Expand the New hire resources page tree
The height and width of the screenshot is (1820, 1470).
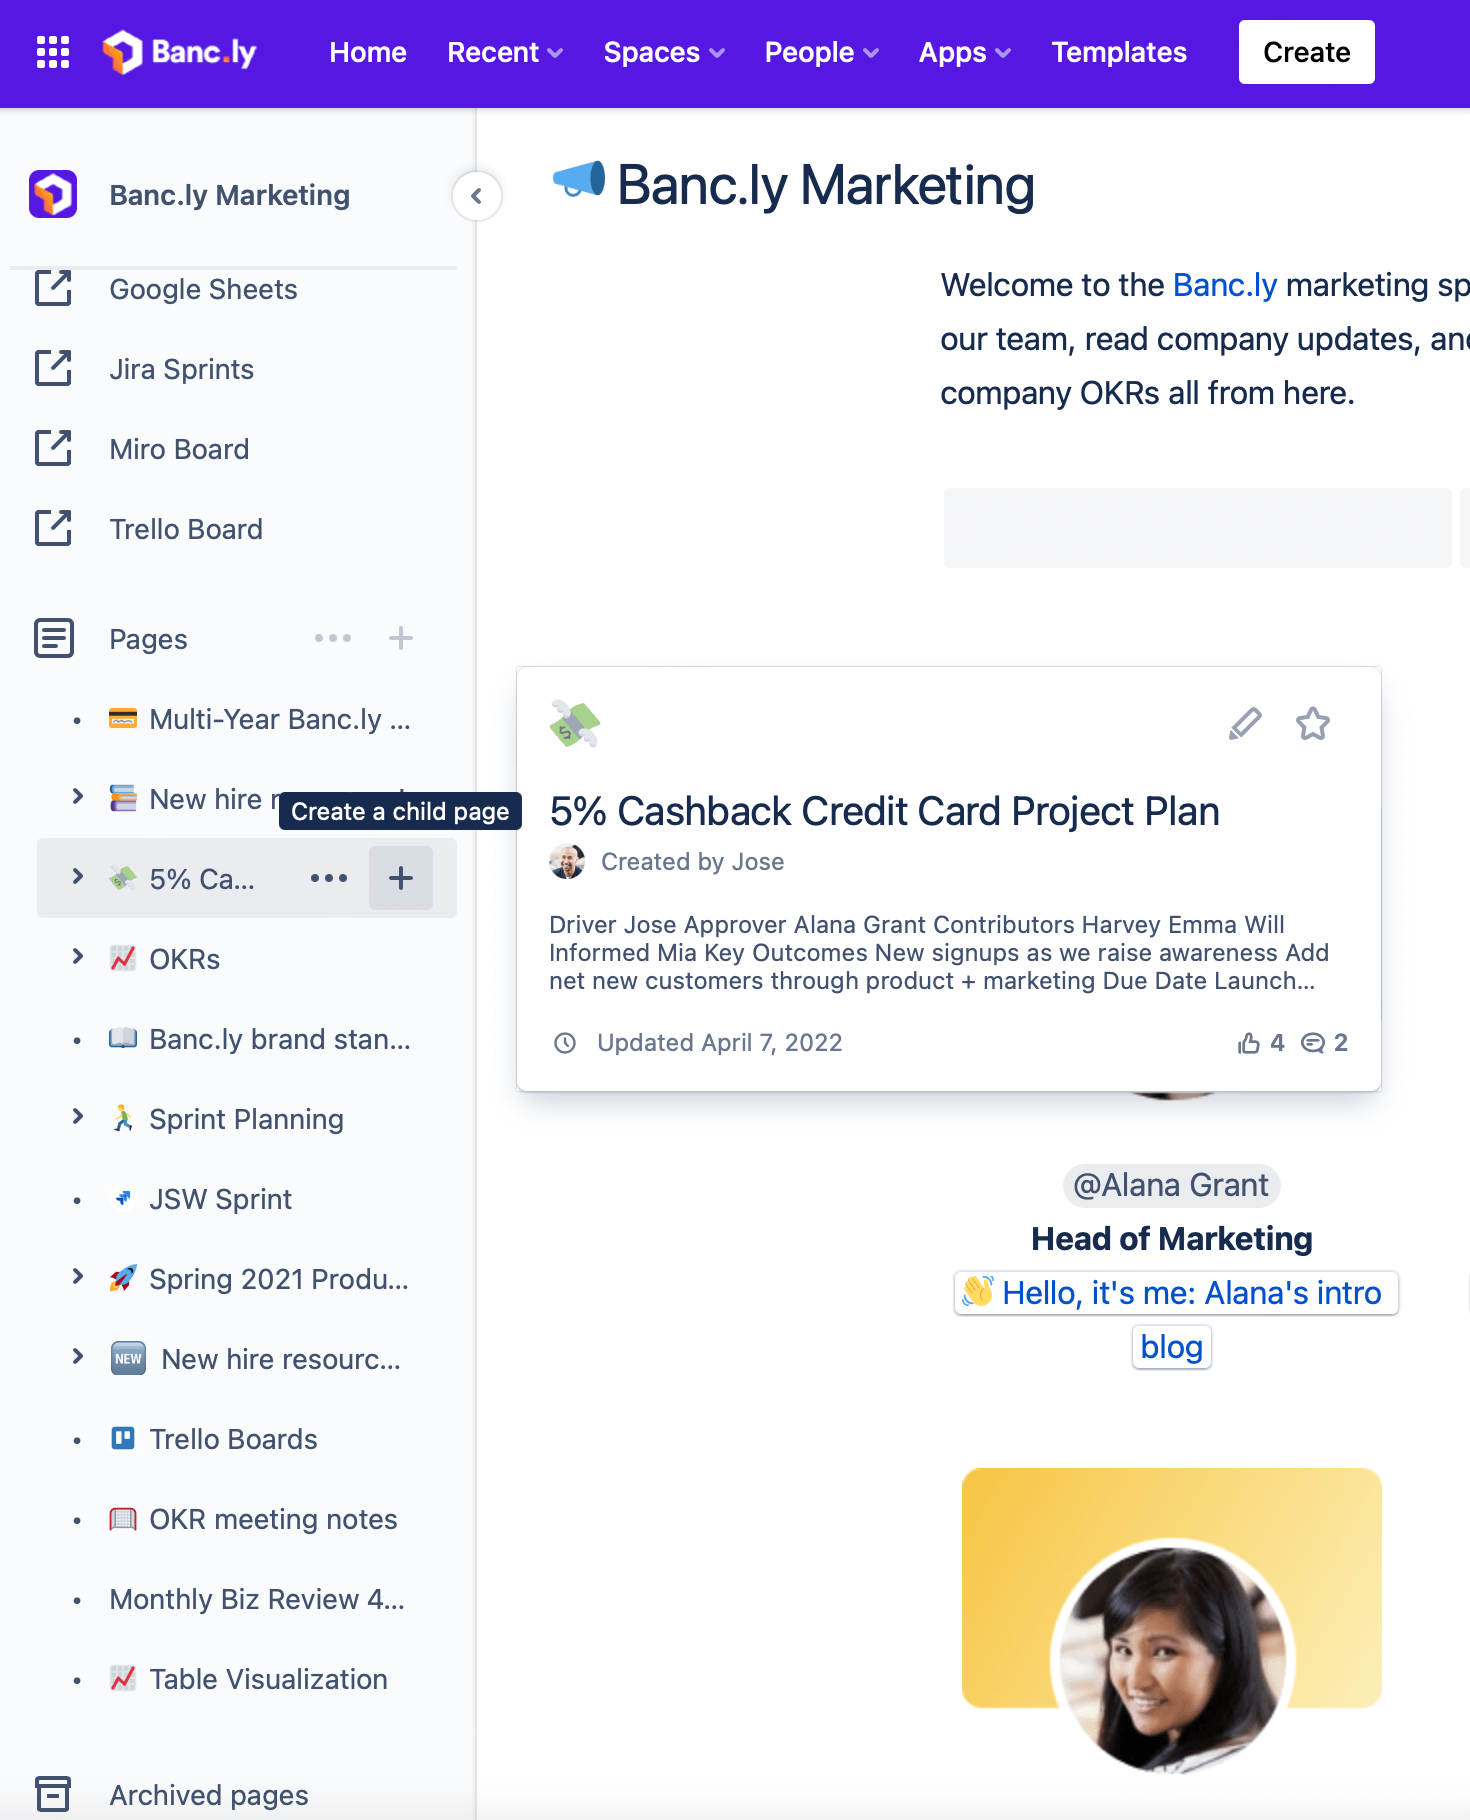[x=78, y=1357]
